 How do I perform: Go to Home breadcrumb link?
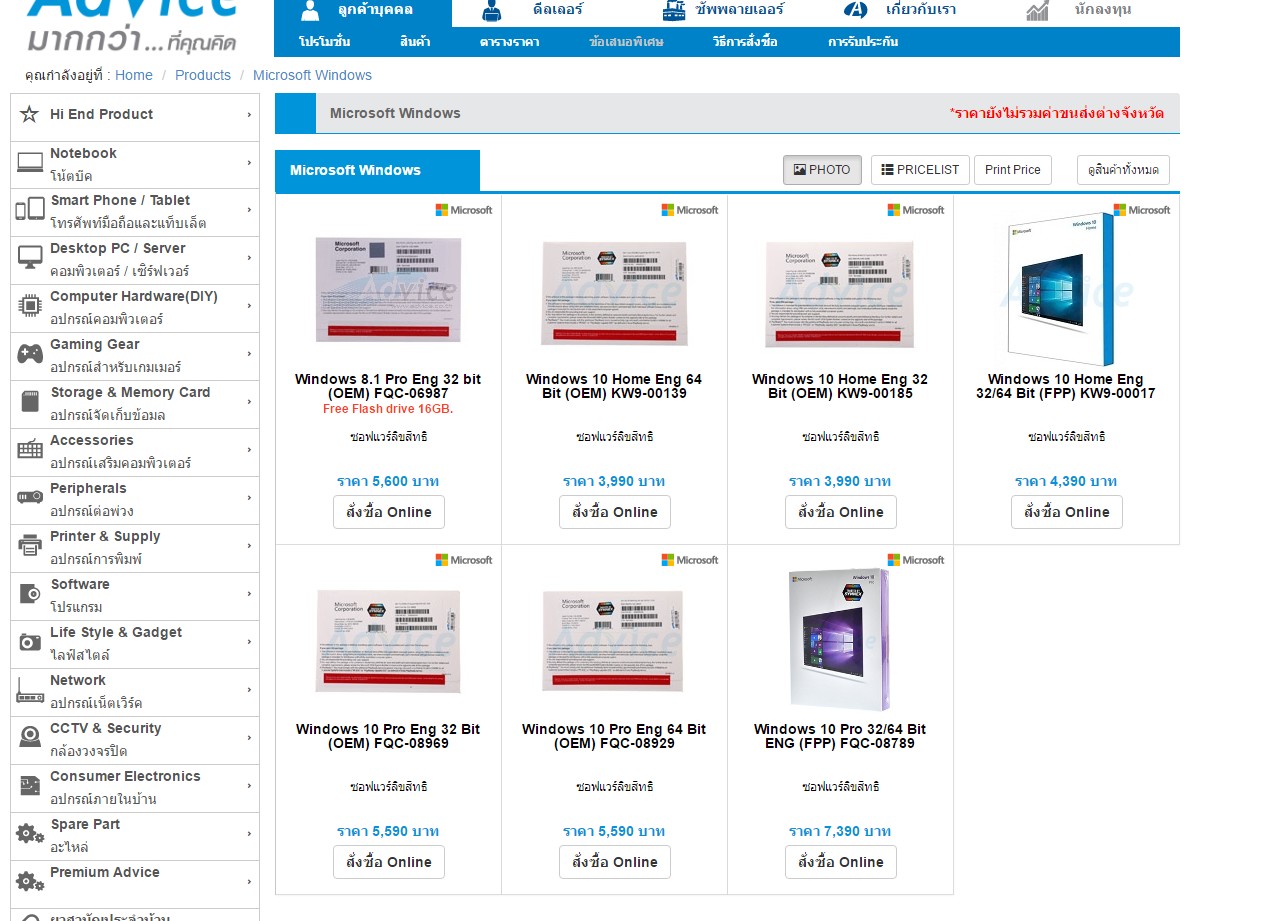[134, 75]
